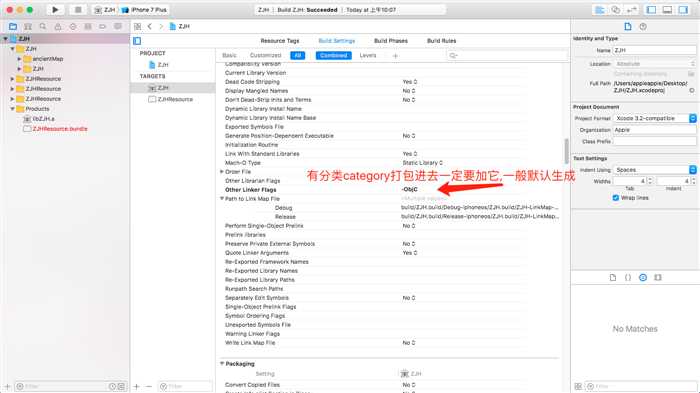Viewport: 700px width, 393px height.
Task: Show the File inspector
Action: point(628,27)
